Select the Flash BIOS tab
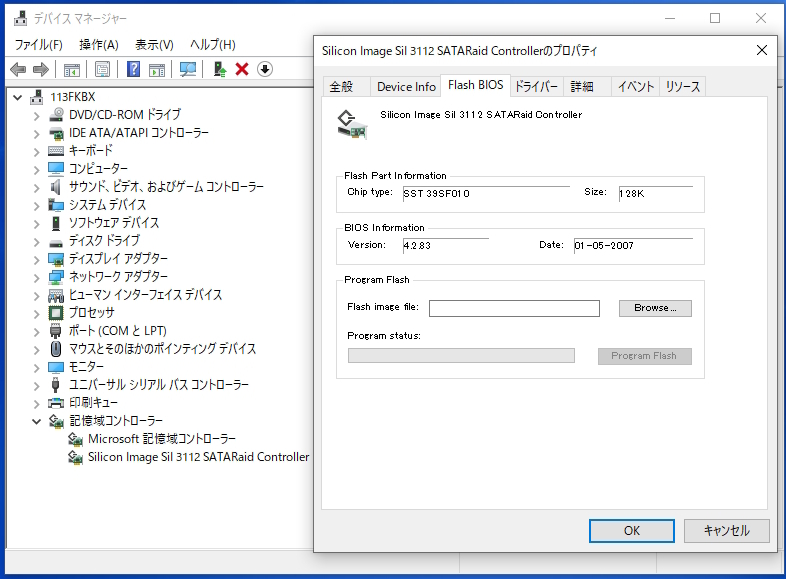786x579 pixels. tap(475, 85)
